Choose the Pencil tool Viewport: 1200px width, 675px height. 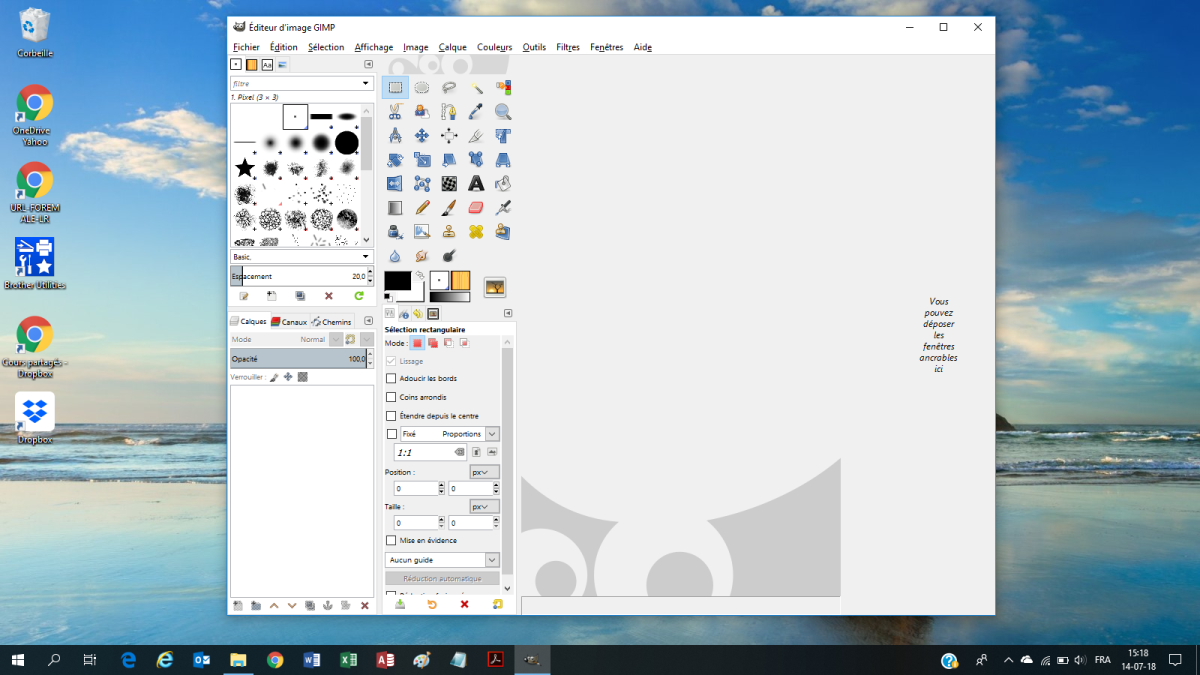[x=422, y=208]
